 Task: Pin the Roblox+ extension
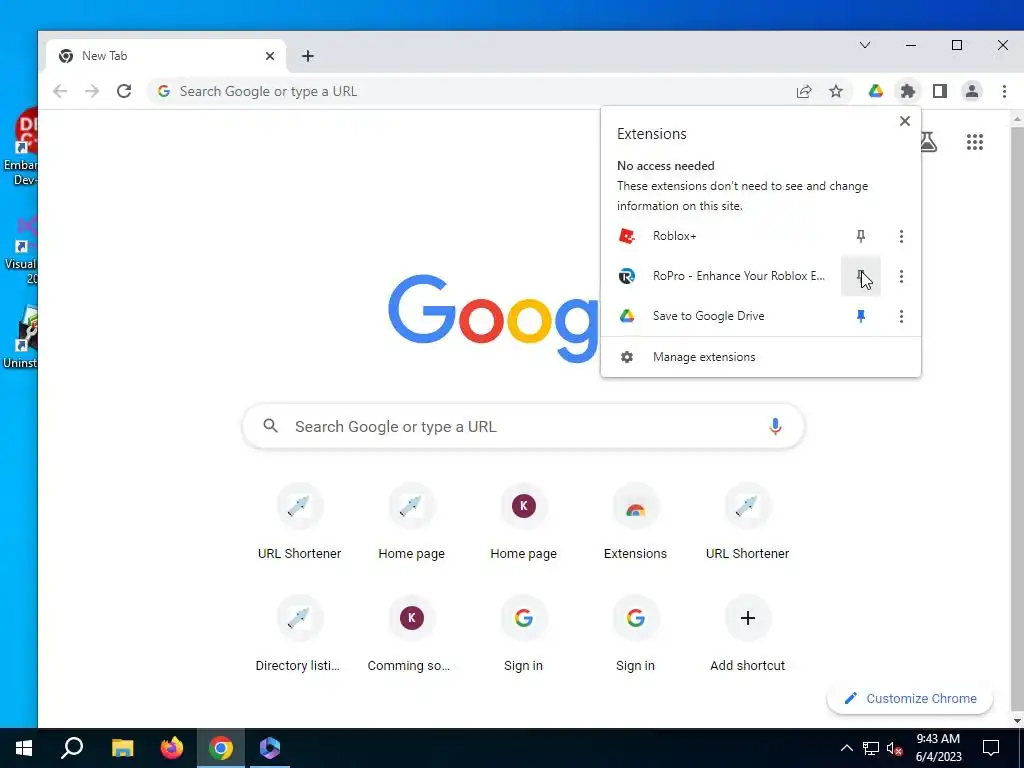tap(861, 236)
